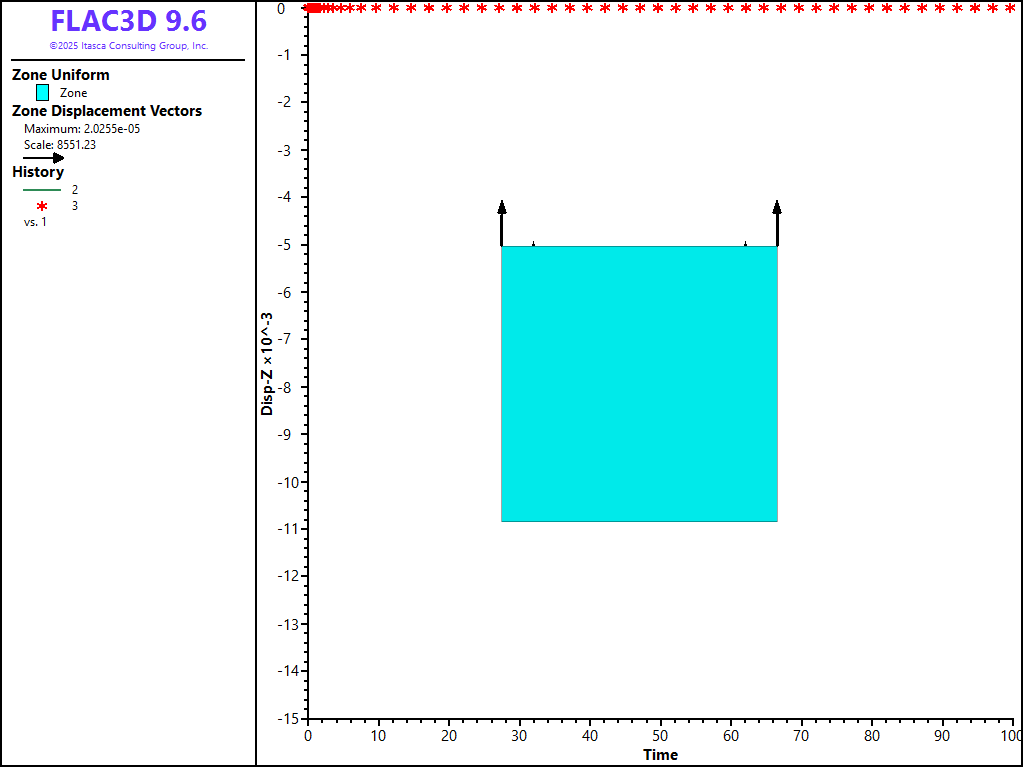Screen dimensions: 1024x768
Task: Click the green line History 2 symbol
Action: (42, 189)
